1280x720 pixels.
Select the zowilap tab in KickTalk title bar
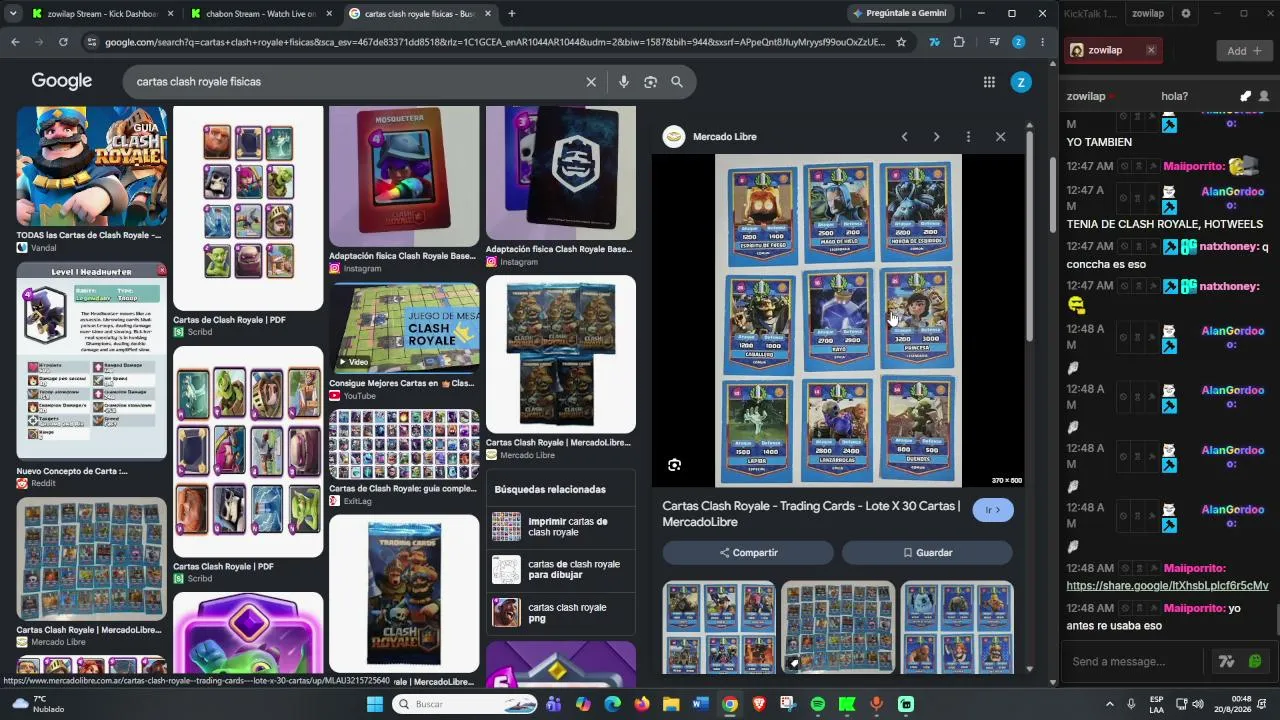(1148, 14)
